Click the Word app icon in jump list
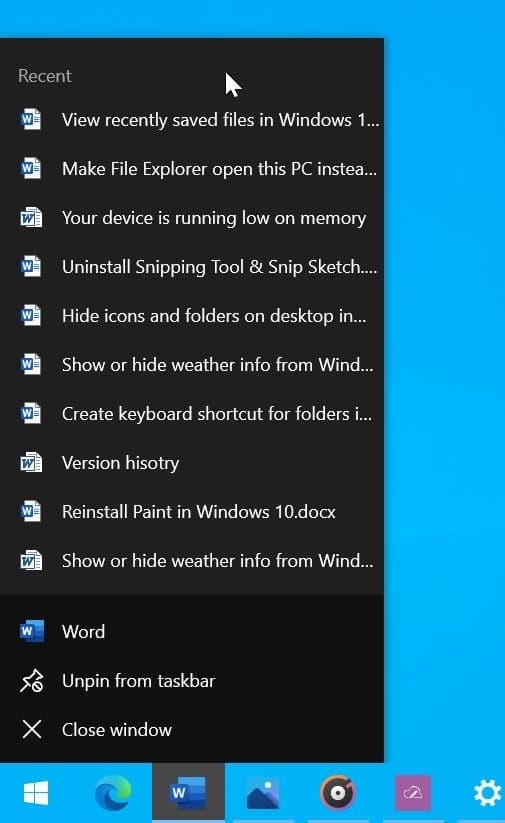505x823 pixels. click(31, 631)
